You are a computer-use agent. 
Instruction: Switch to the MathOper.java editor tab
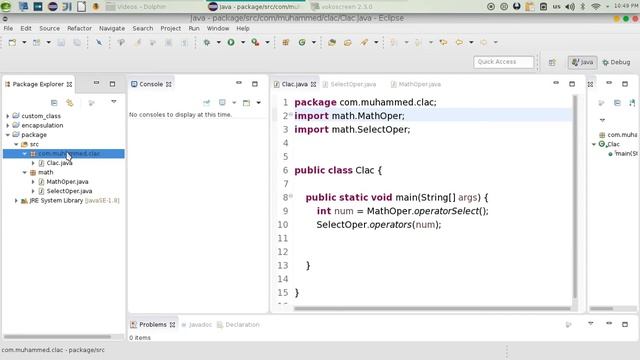[x=416, y=84]
